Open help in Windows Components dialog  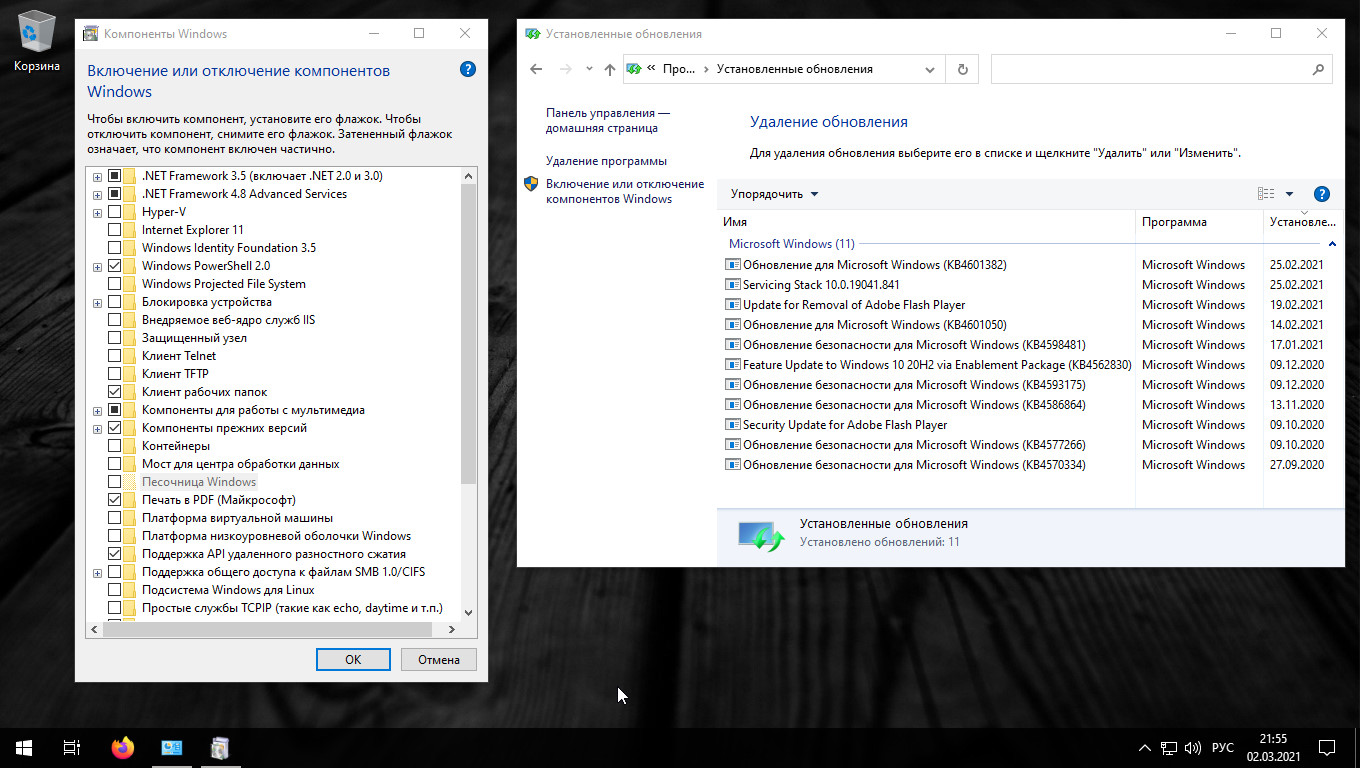[467, 70]
